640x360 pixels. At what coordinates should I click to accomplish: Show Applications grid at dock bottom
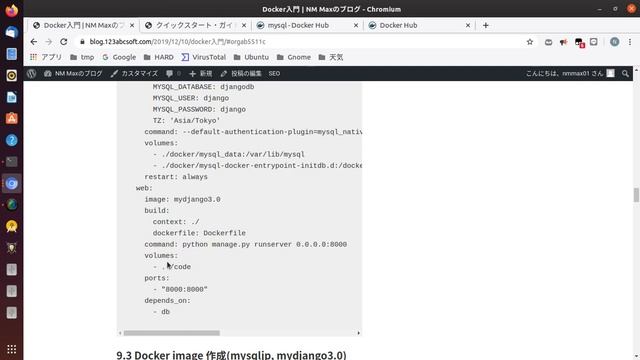click(x=11, y=349)
